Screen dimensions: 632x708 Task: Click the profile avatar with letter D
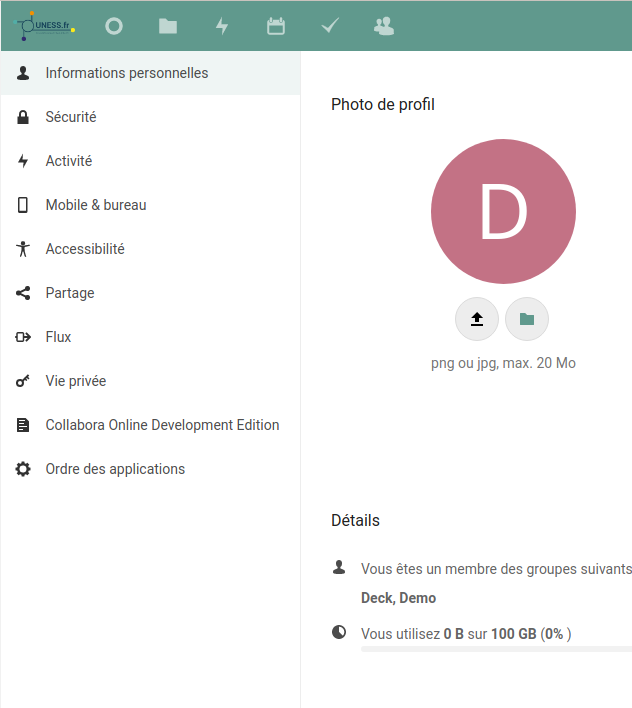(503, 212)
